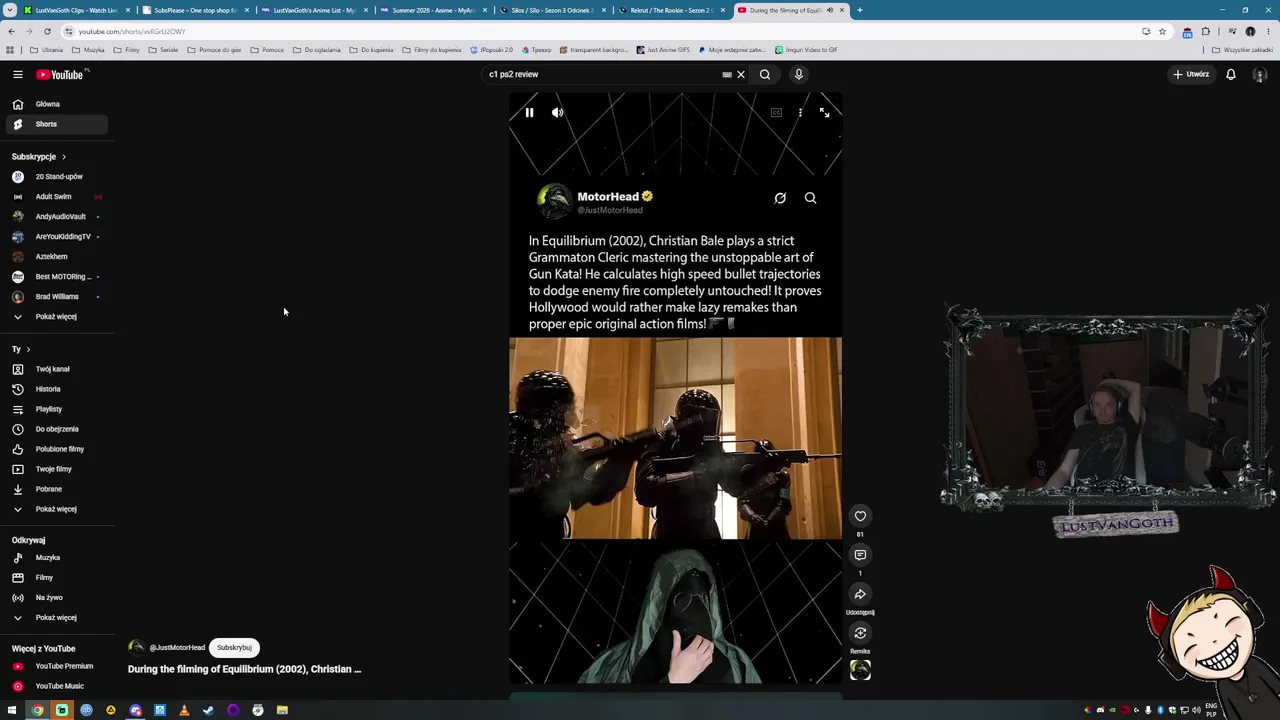Open the comments on the Short

coord(860,555)
